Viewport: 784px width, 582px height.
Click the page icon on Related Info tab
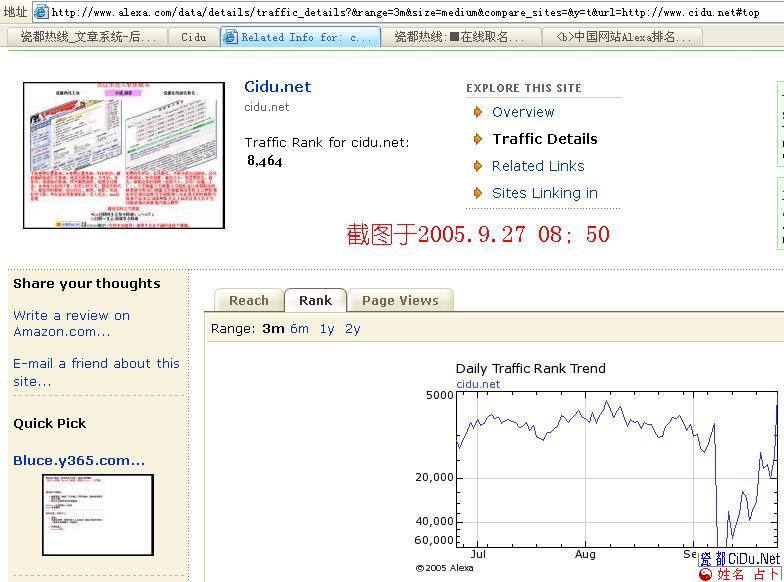[230, 37]
